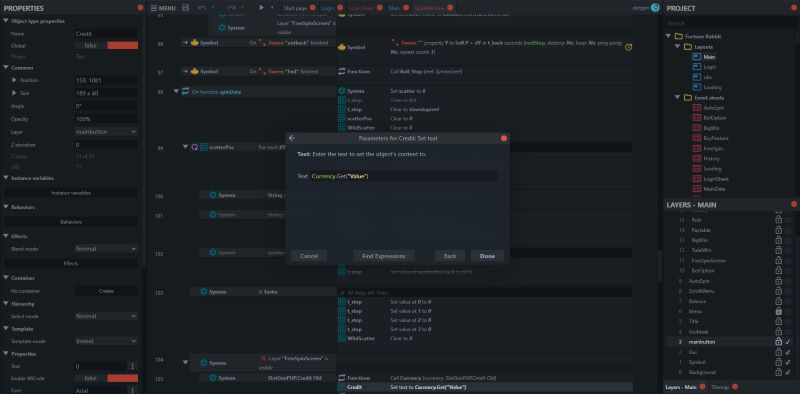Open the MainData event sheet

(714, 189)
